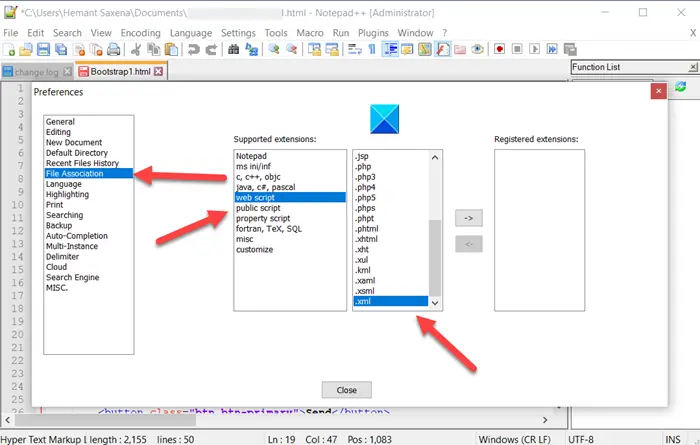Close Preferences with red X button
The height and width of the screenshot is (445, 700).
click(x=658, y=91)
